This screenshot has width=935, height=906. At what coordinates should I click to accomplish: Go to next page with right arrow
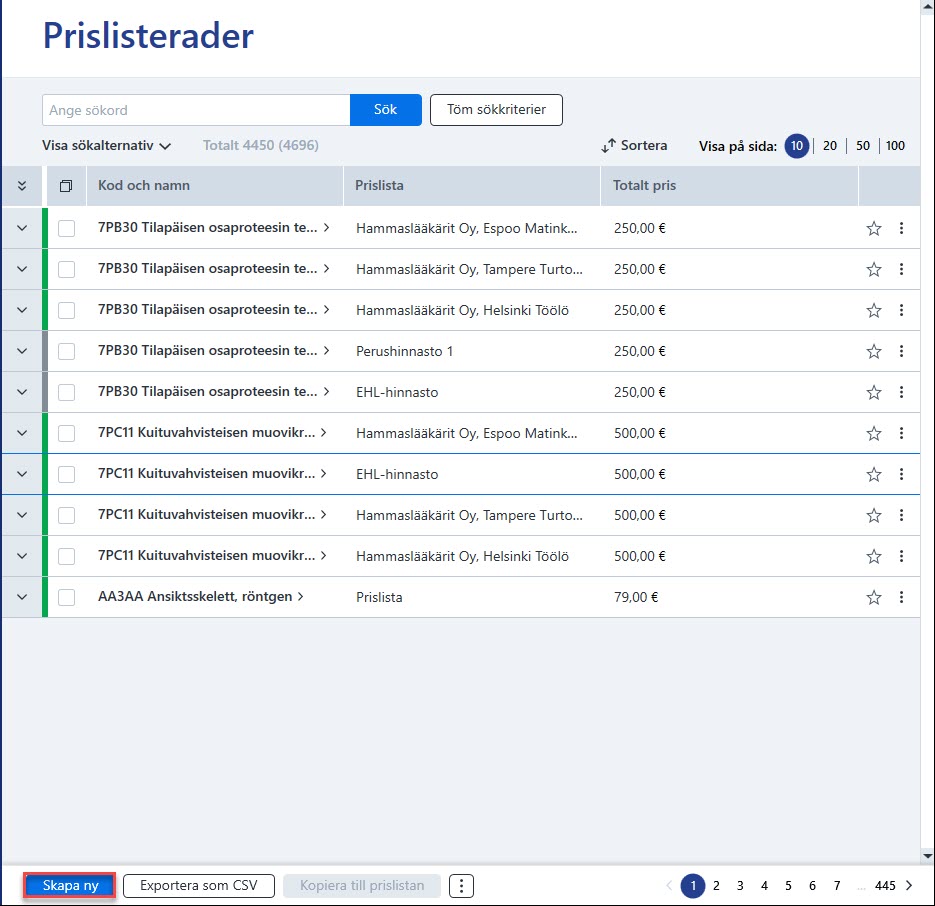[909, 886]
